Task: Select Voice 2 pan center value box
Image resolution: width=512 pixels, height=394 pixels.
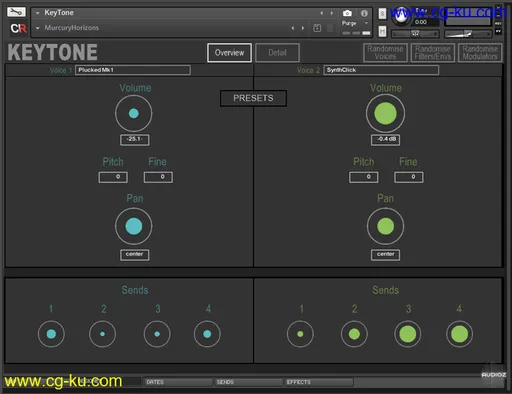Action: (386, 255)
